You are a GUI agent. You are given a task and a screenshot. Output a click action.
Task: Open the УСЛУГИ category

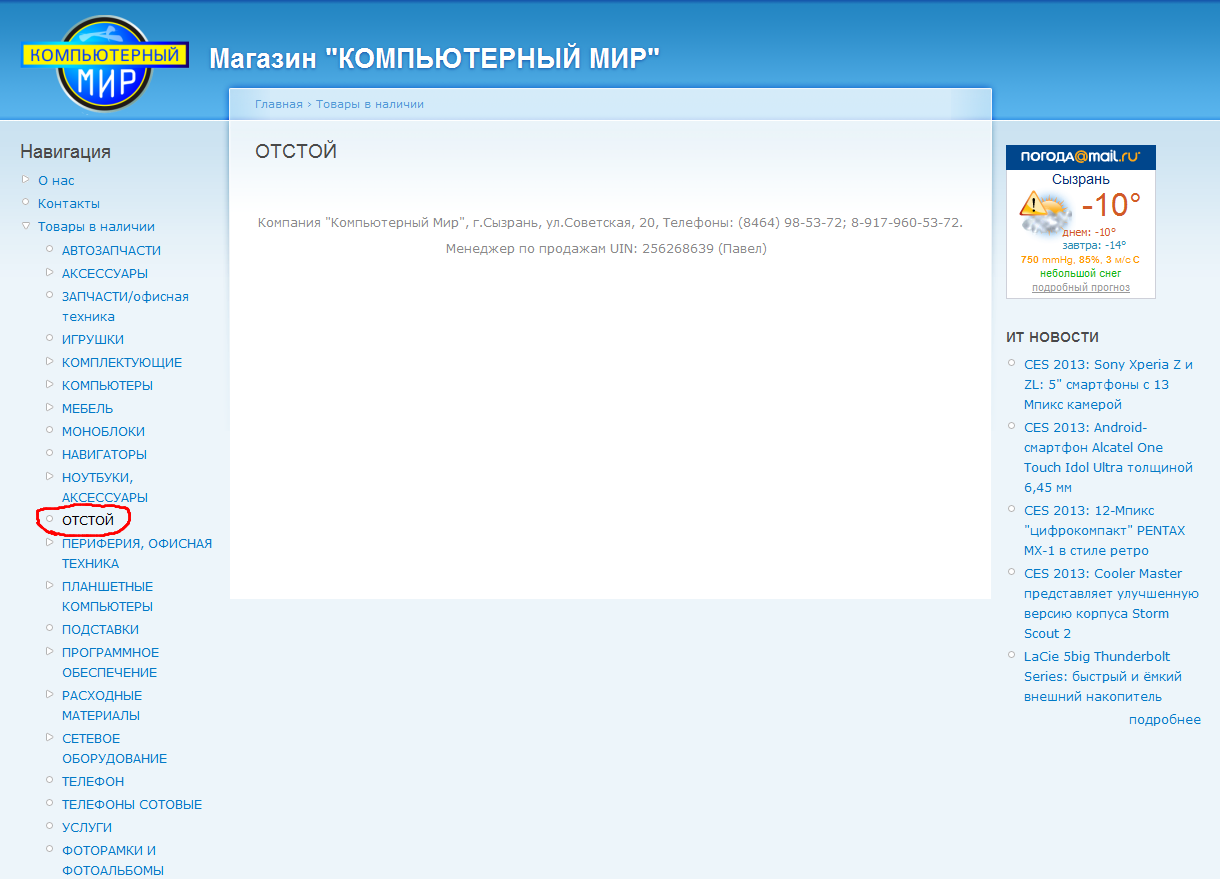[x=87, y=828]
